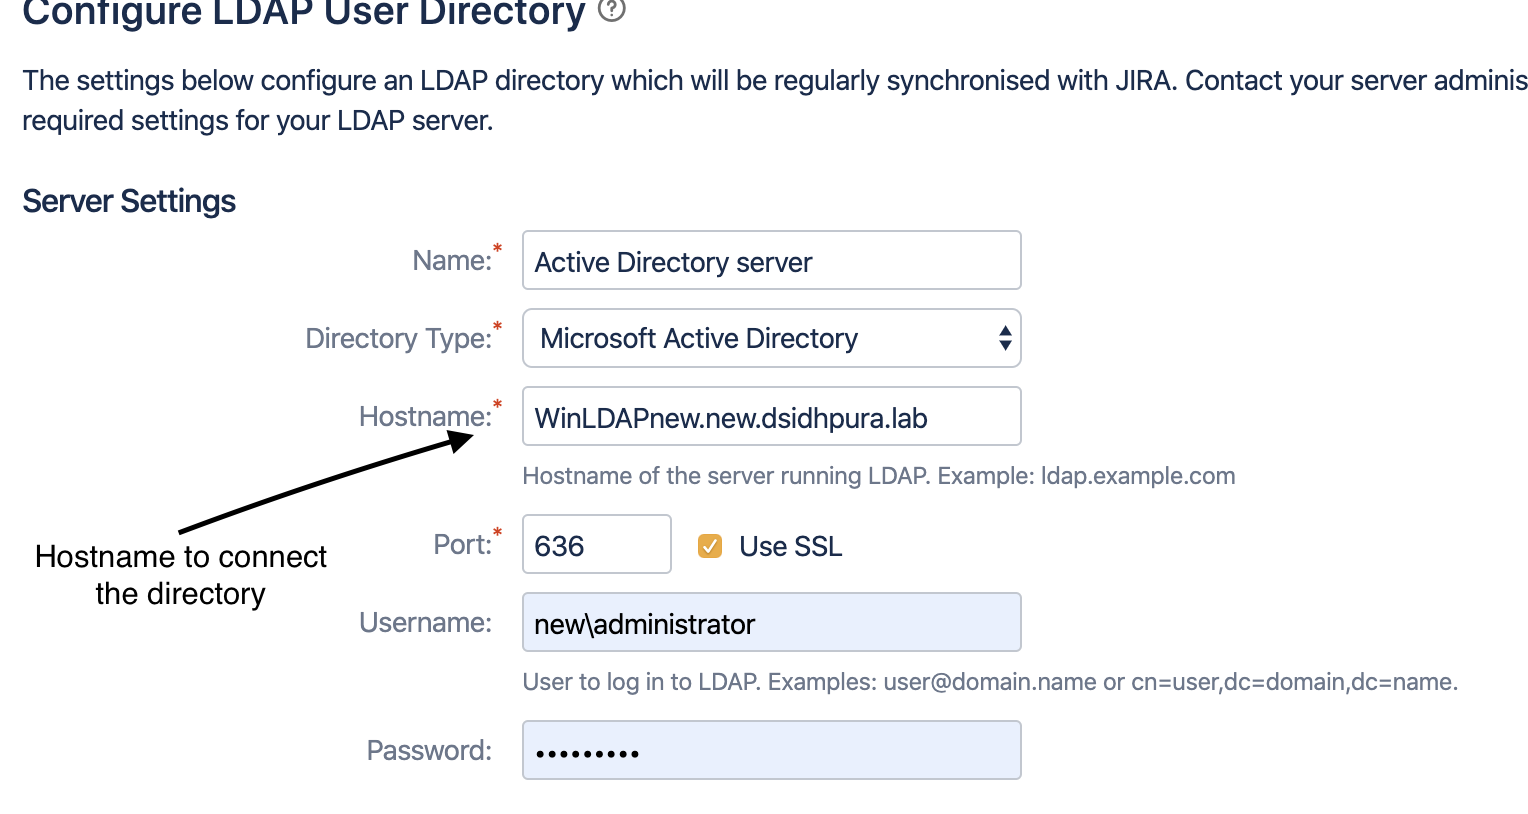Click the 'Hostname of the server running LDAP' hint
The height and width of the screenshot is (814, 1528).
(879, 476)
